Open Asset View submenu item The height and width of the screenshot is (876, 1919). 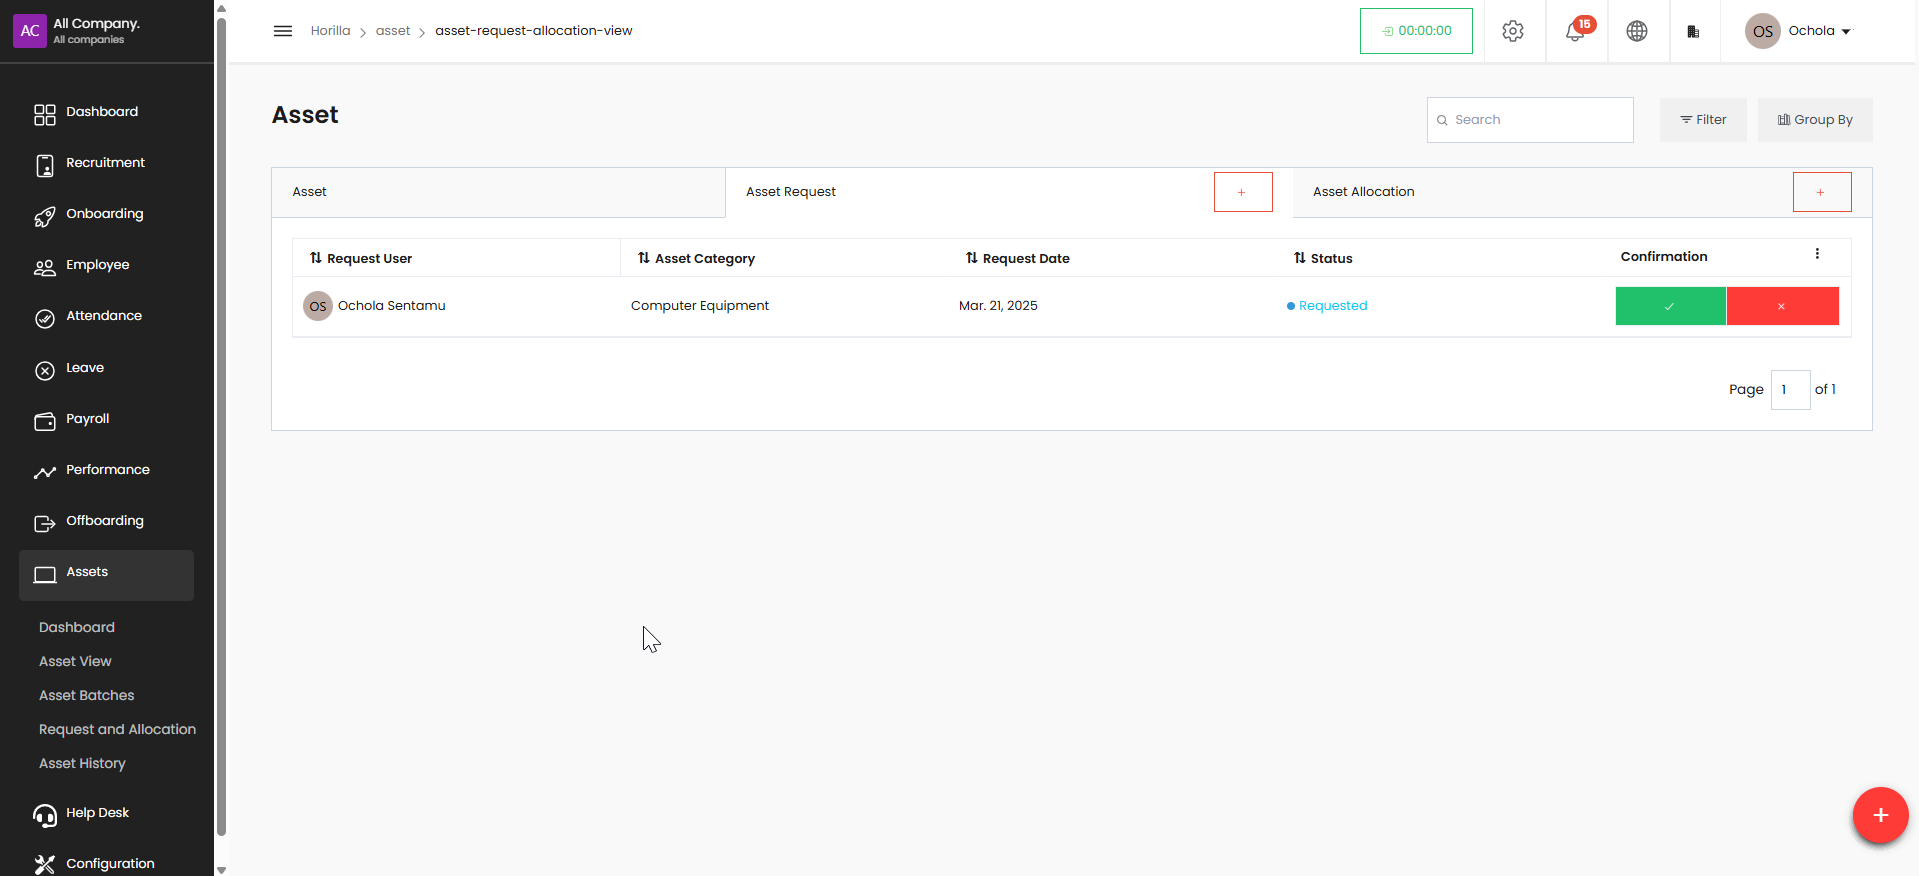(x=75, y=662)
